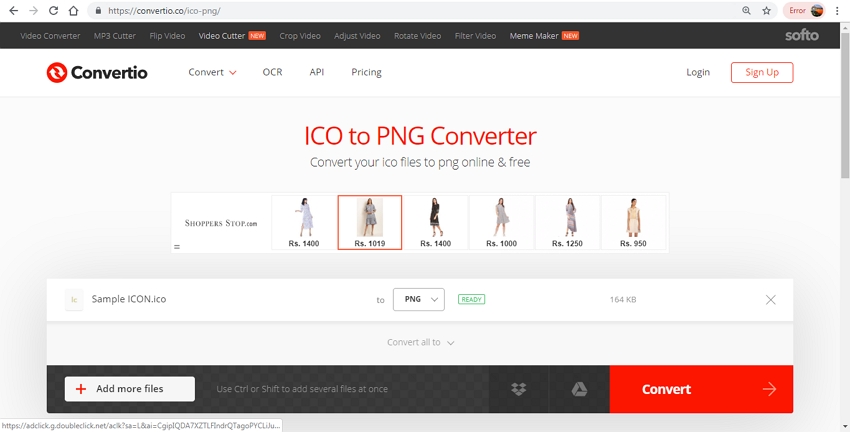
Task: Expand the Convert all to dropdown
Action: click(x=420, y=342)
